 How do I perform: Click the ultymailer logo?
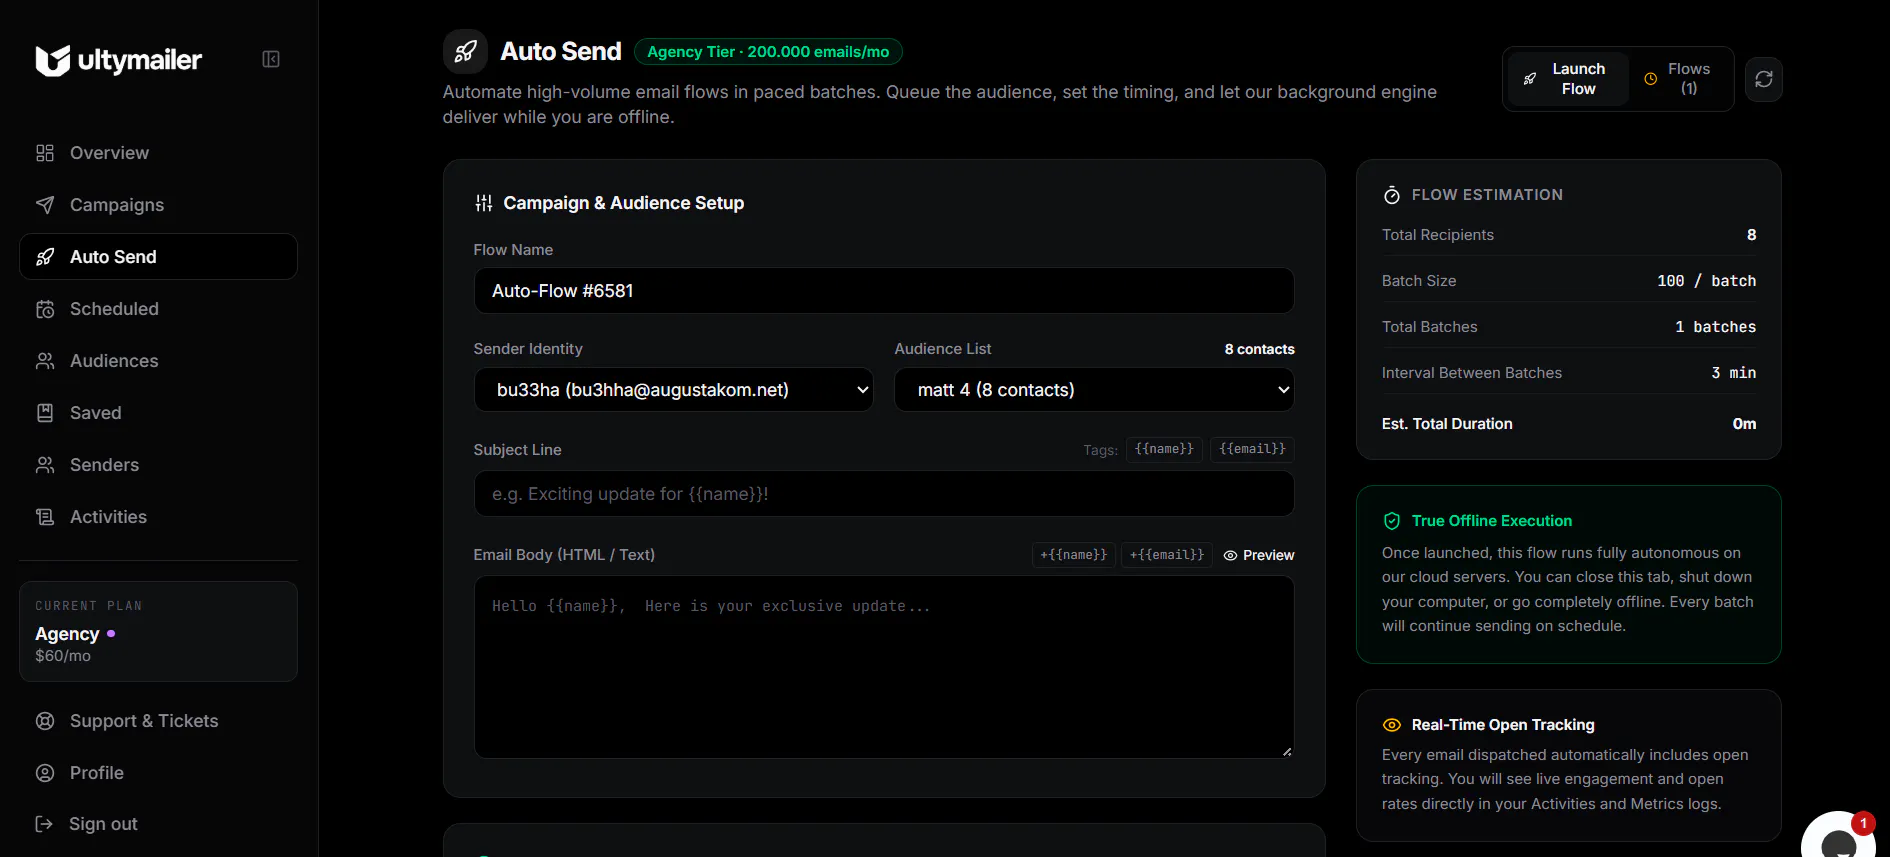pos(119,60)
